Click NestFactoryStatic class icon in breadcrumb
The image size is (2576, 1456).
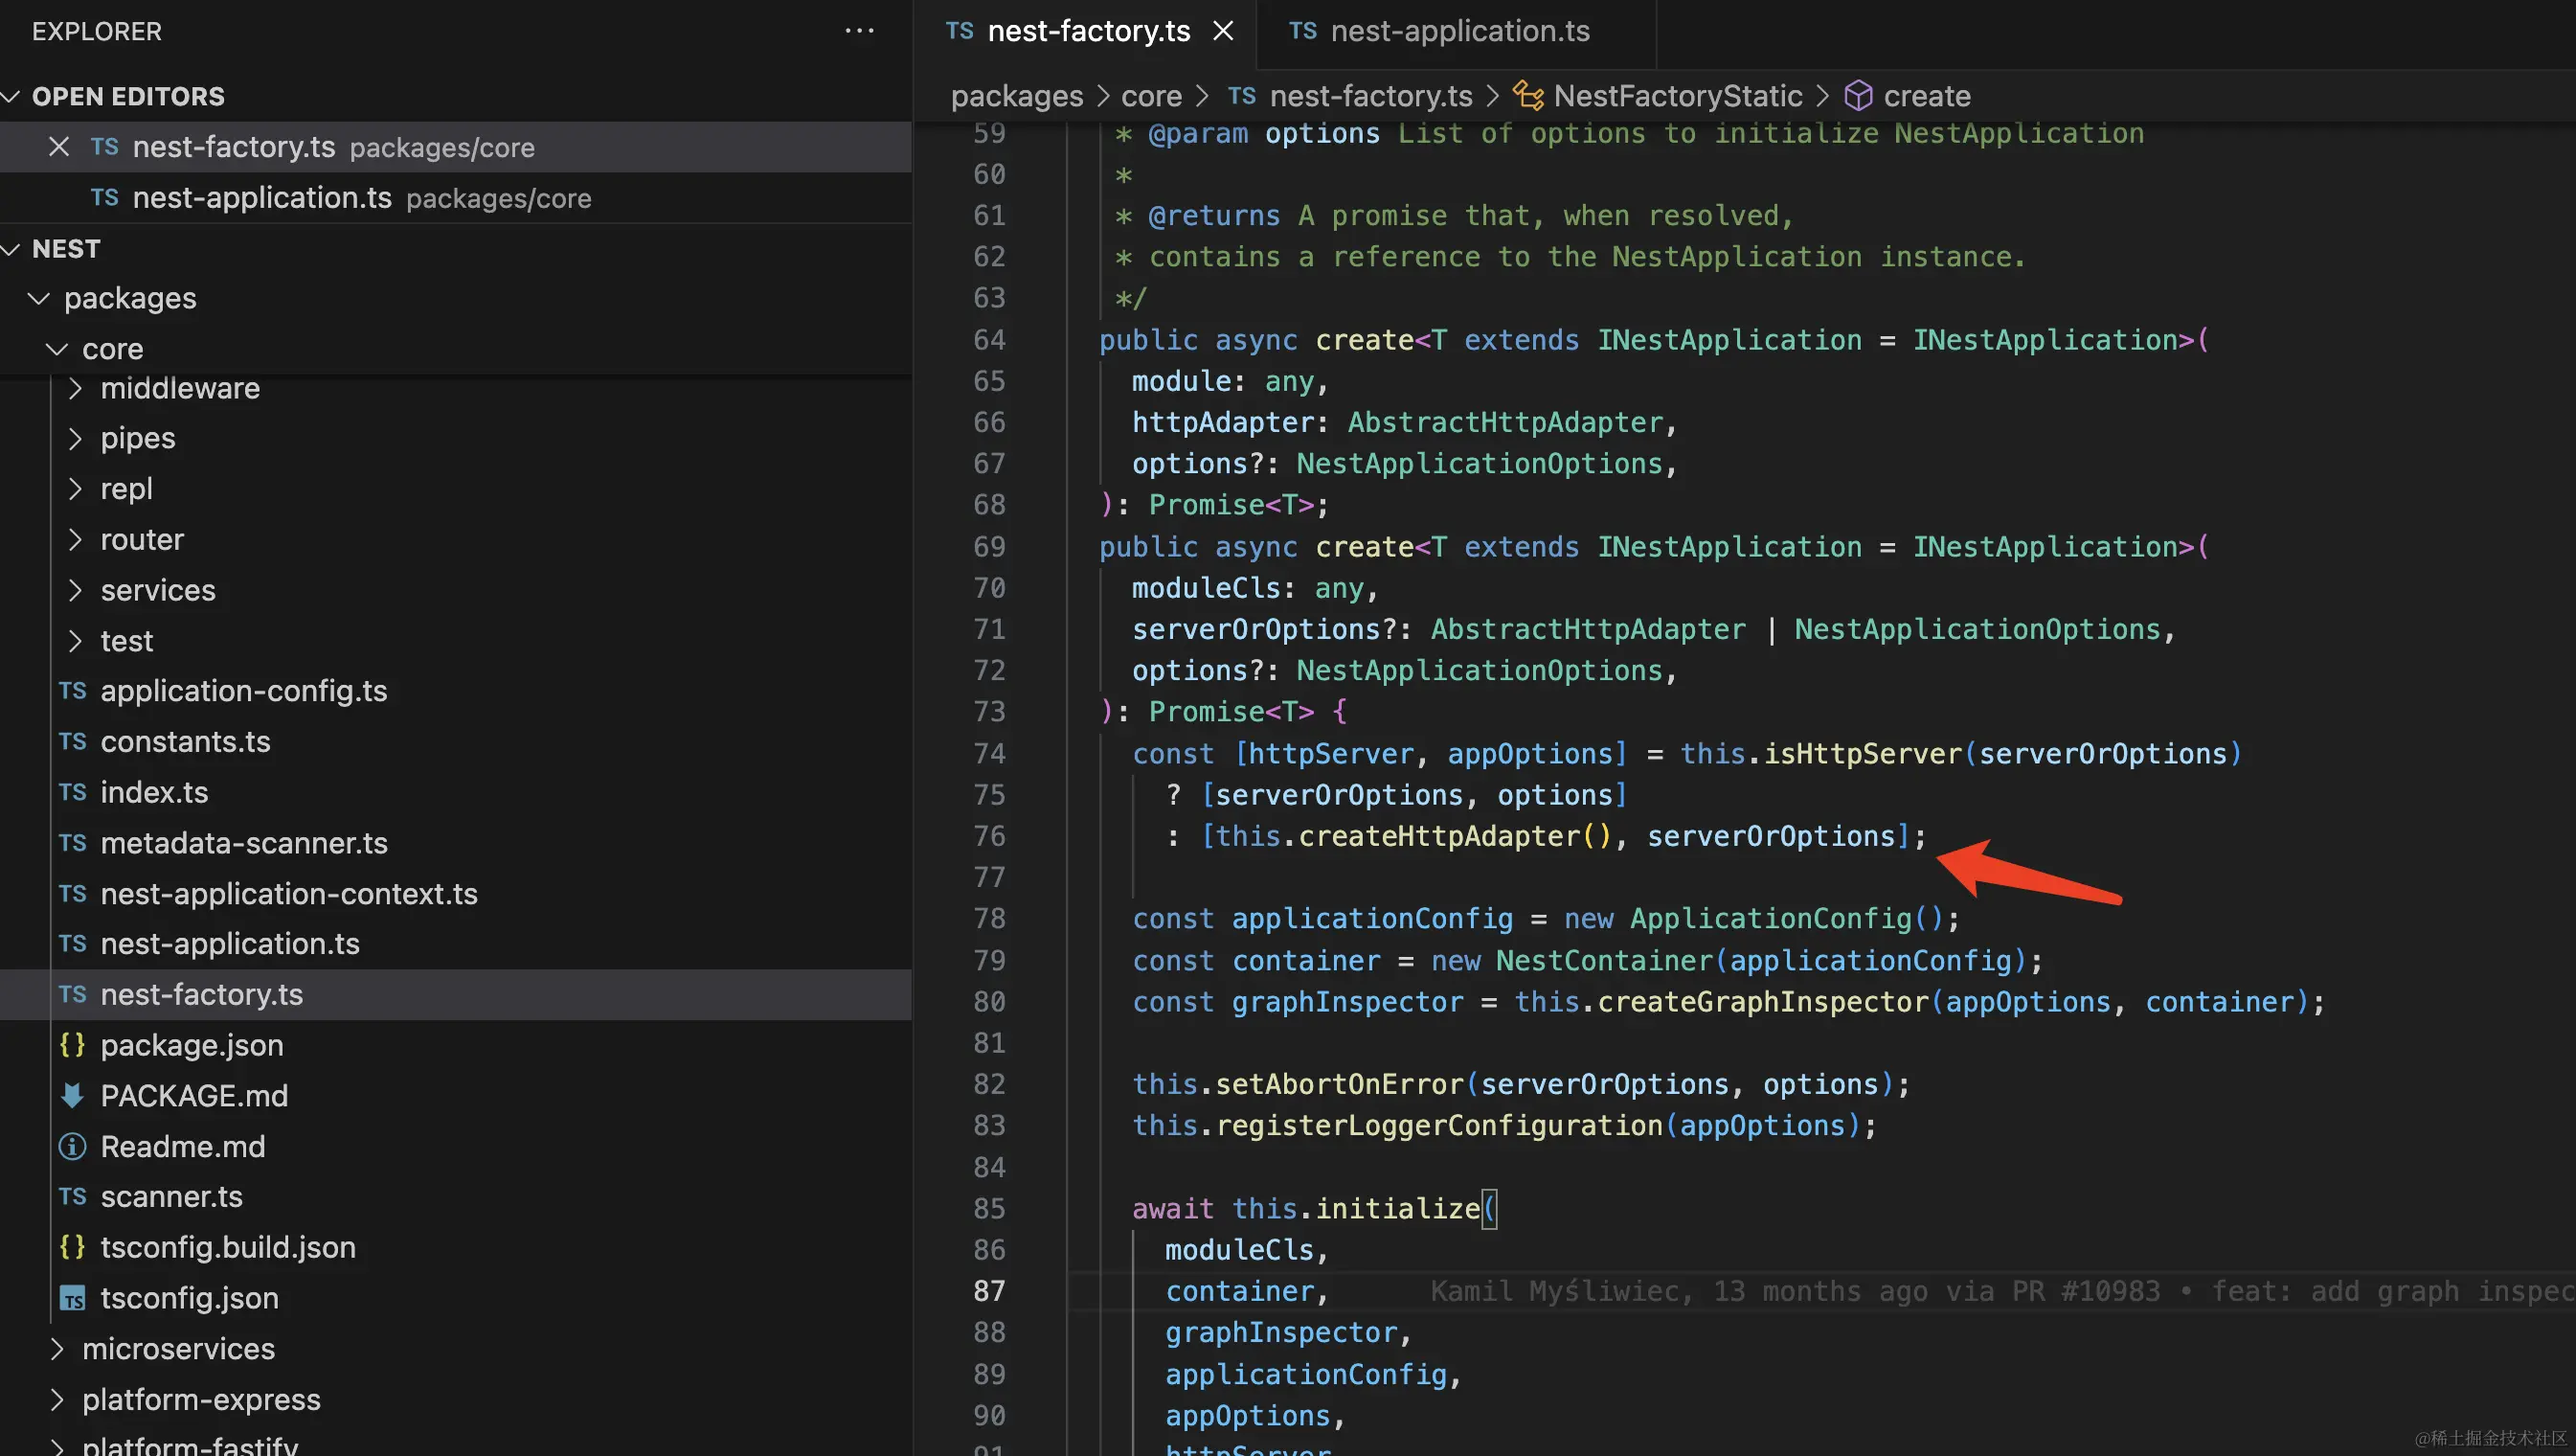pos(1527,96)
